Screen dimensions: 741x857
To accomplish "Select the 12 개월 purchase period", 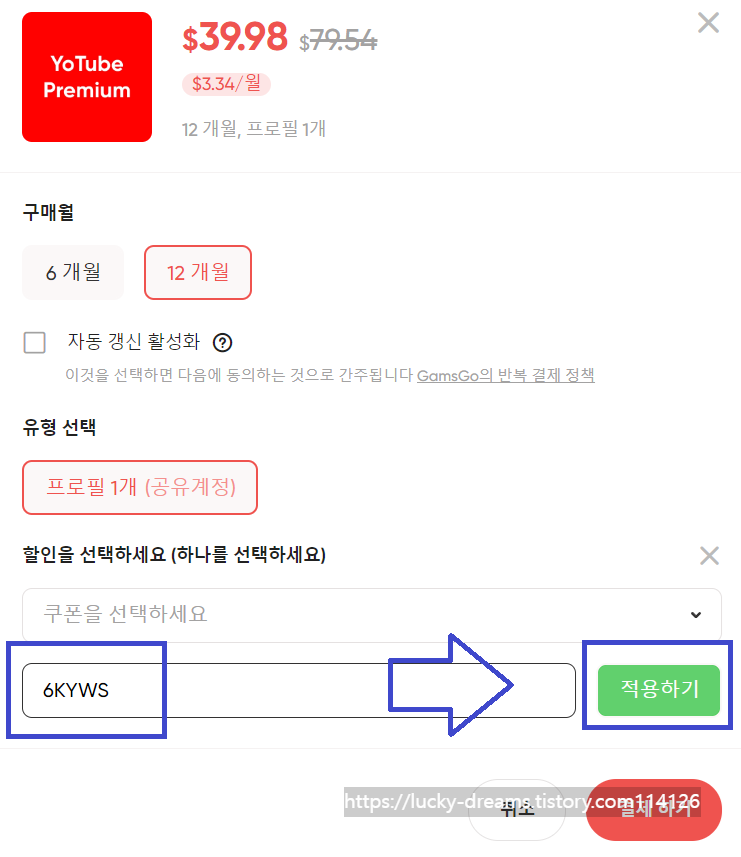I will tap(198, 272).
